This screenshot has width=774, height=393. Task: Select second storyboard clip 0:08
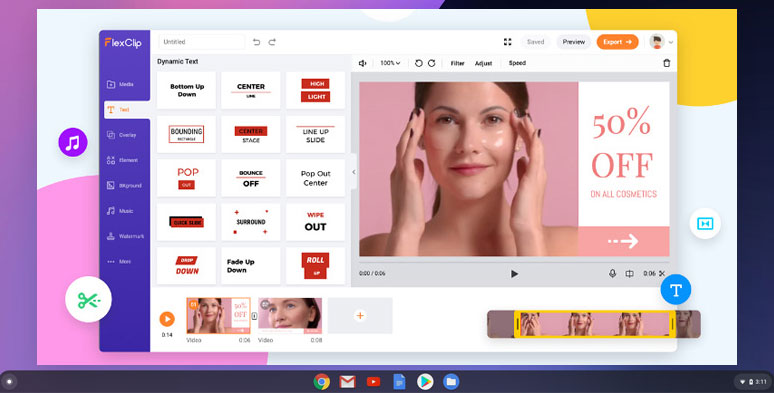290,316
